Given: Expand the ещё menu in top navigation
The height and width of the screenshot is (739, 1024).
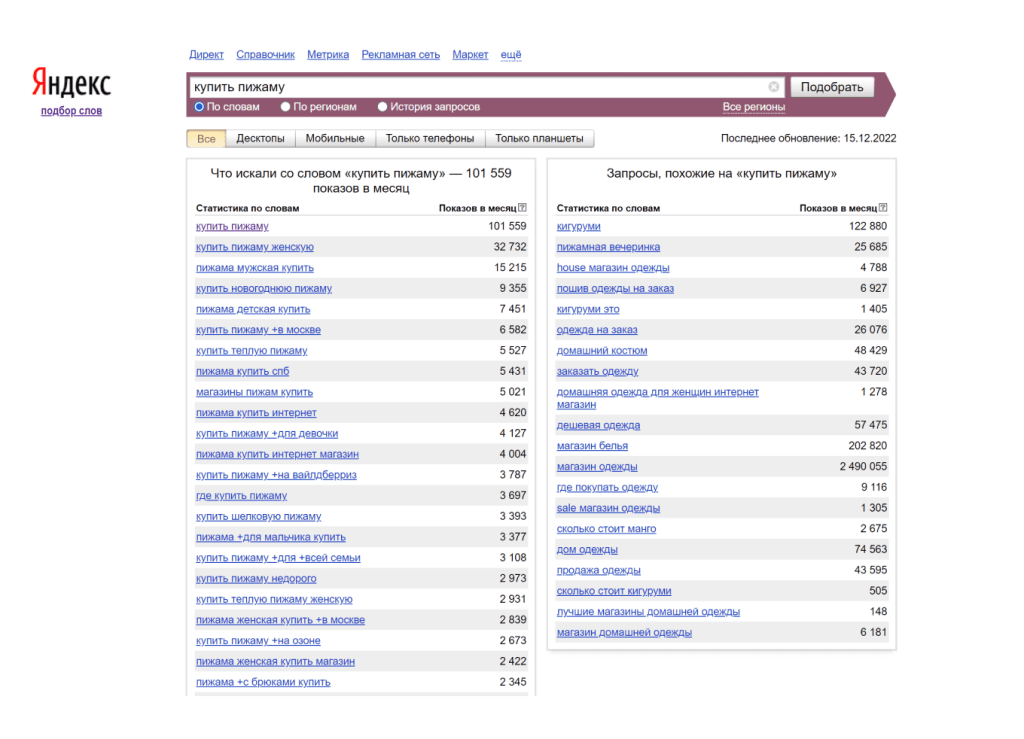Looking at the screenshot, I should (x=510, y=55).
